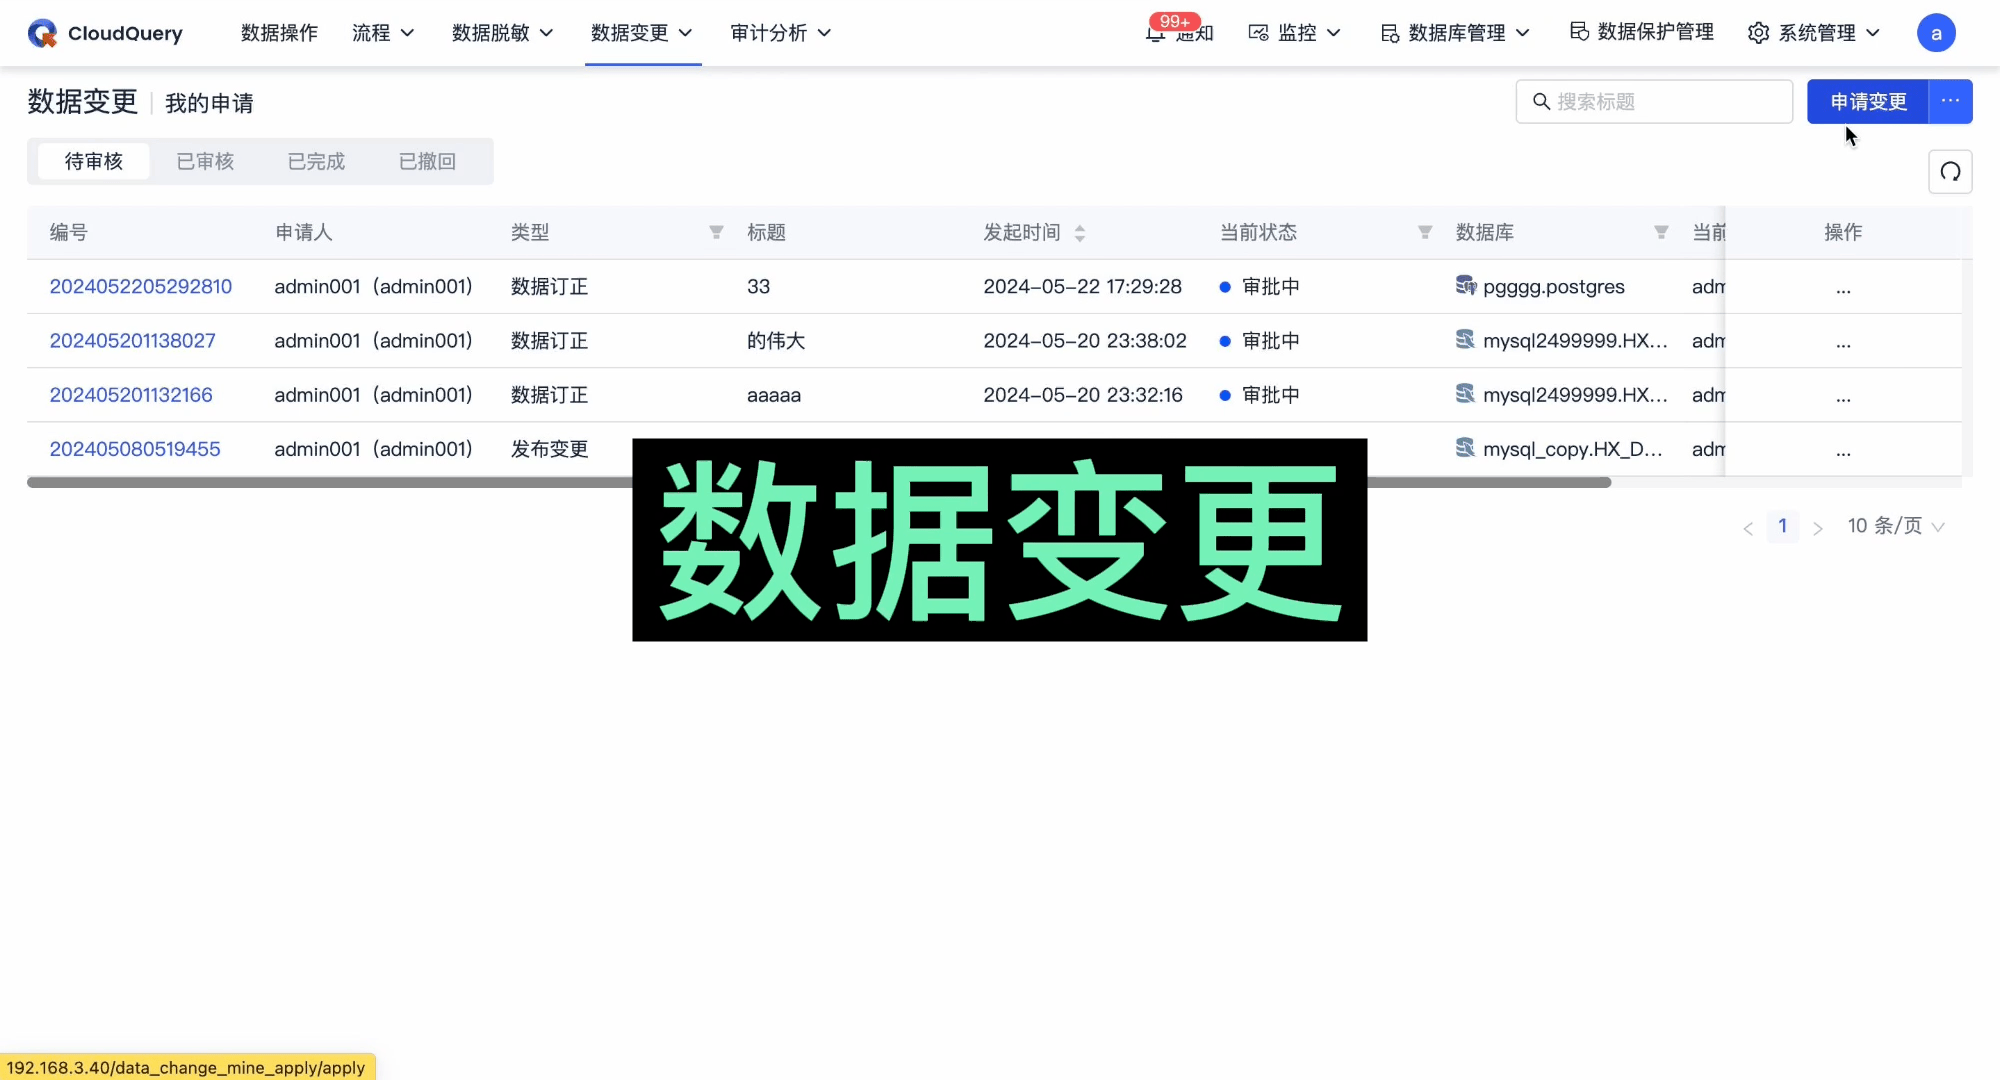Image resolution: width=2000 pixels, height=1080 pixels.
Task: Switch to the 已完成 tab
Action: click(x=315, y=161)
